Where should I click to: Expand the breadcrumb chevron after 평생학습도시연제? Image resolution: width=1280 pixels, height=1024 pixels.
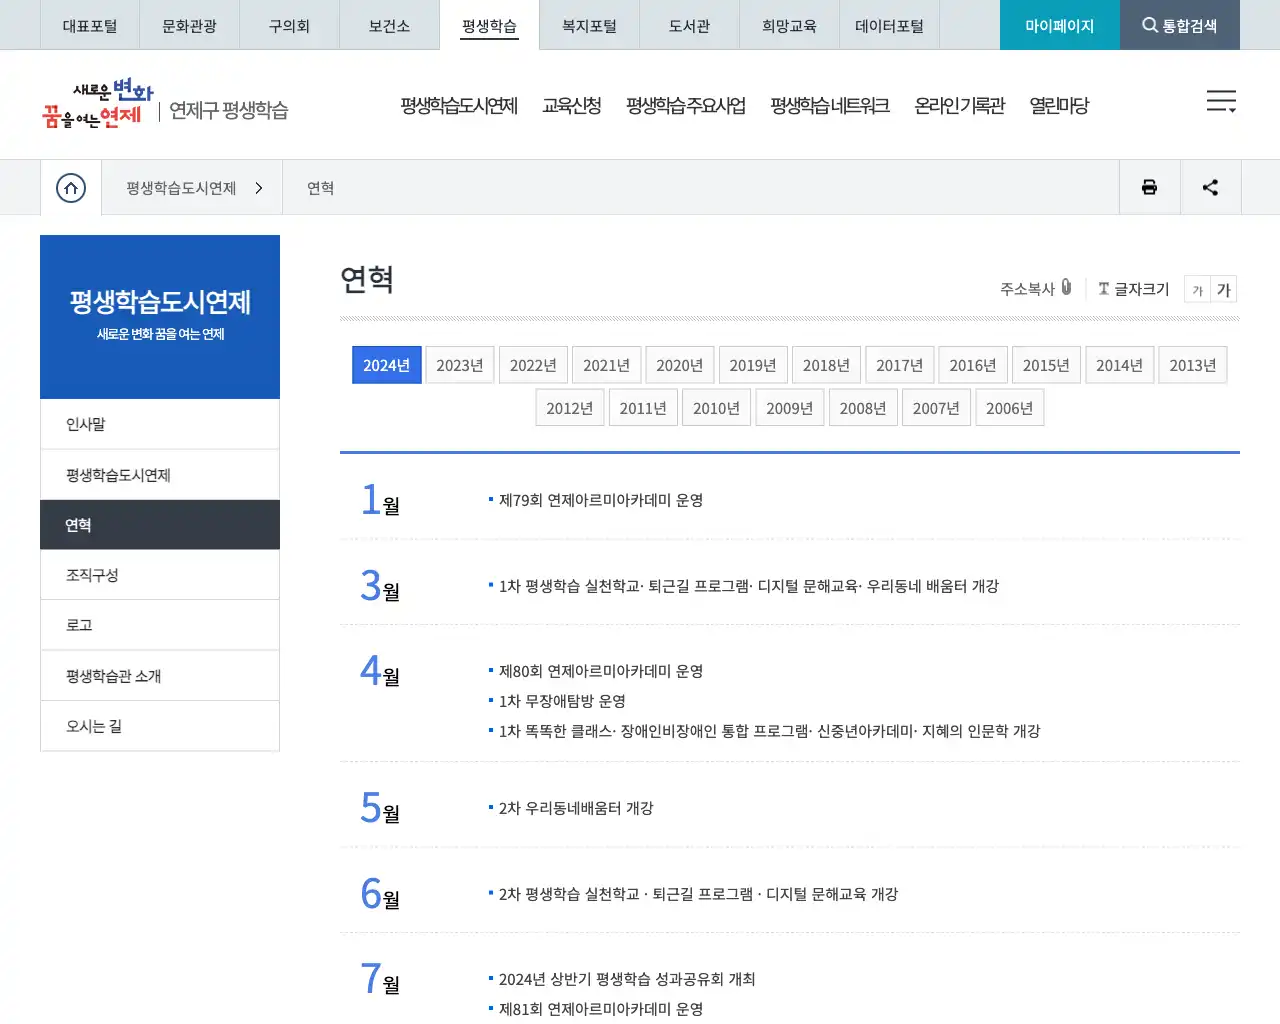[258, 187]
